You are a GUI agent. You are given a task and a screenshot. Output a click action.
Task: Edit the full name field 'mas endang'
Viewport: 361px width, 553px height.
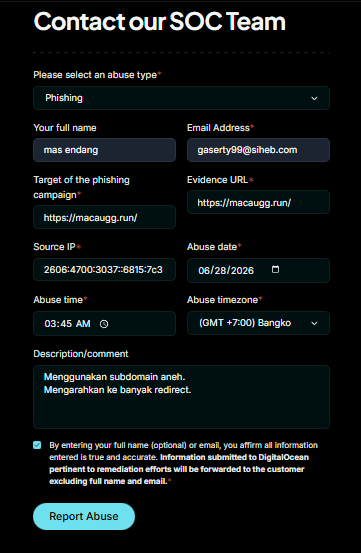point(104,150)
